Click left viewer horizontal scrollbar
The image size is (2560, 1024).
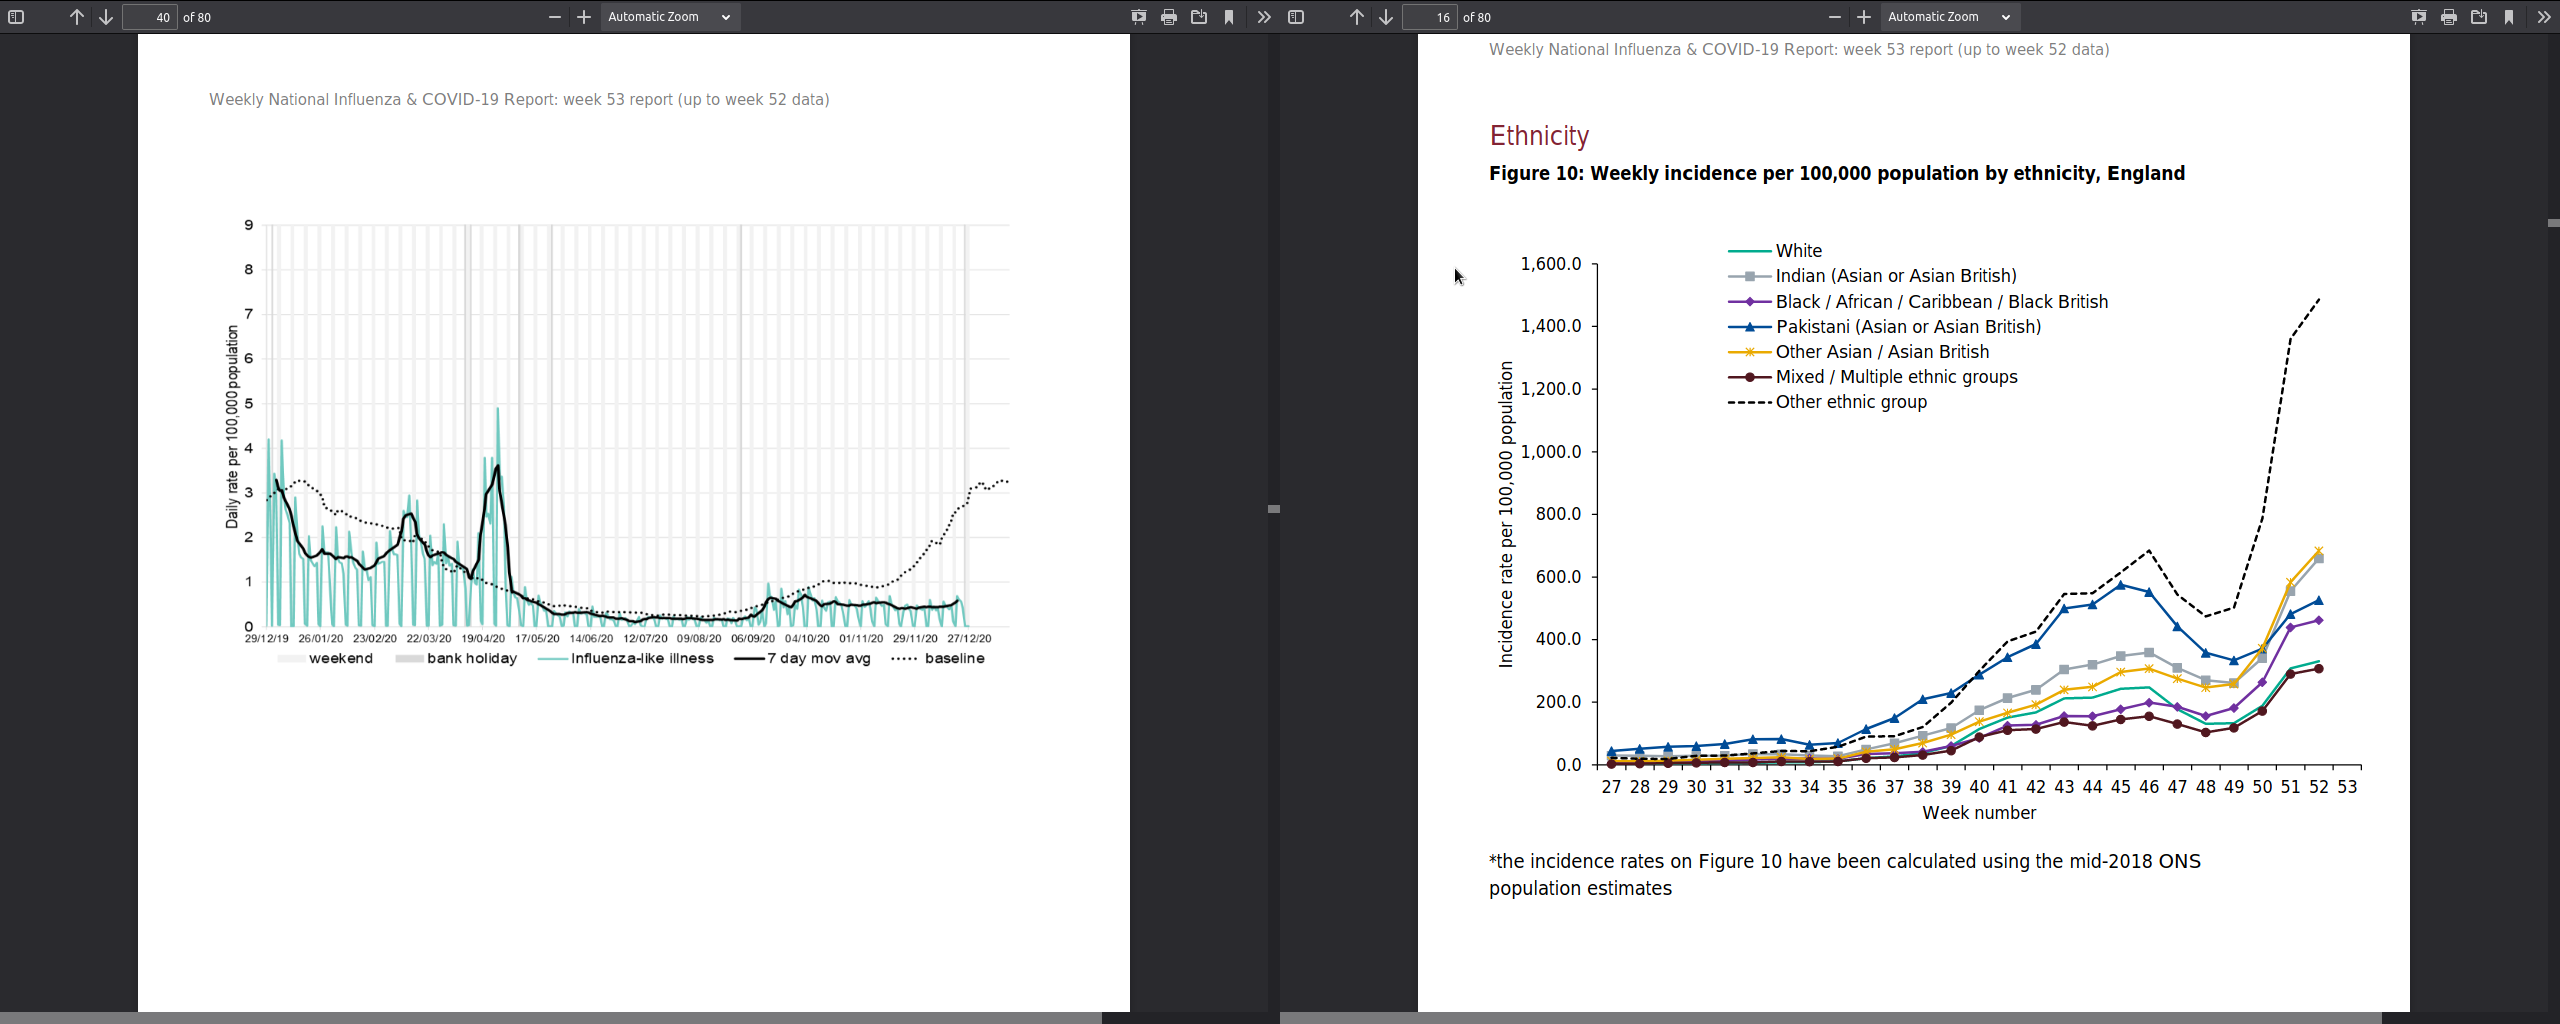coord(551,1018)
